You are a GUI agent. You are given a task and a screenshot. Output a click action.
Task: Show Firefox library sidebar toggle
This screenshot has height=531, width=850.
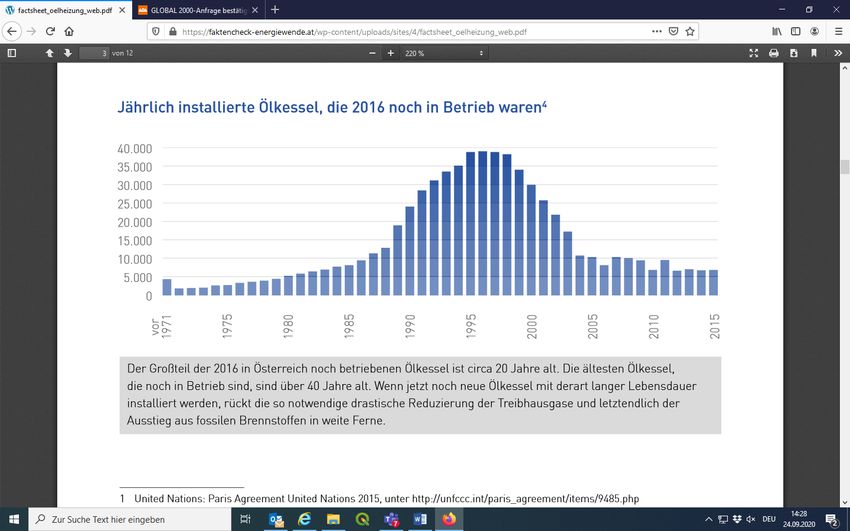776,31
